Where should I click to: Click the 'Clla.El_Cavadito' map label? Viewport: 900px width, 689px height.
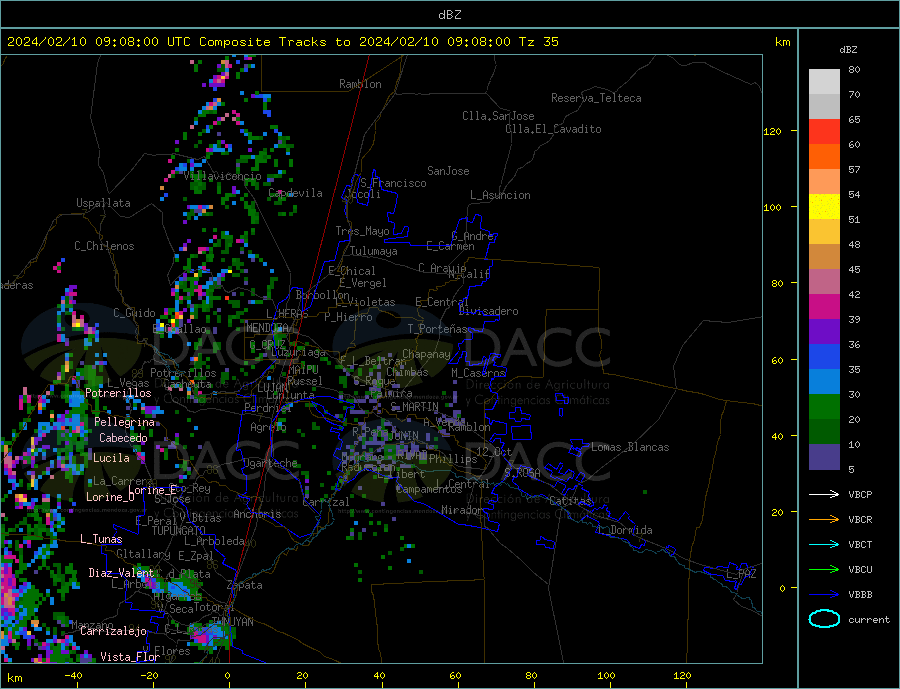point(553,129)
